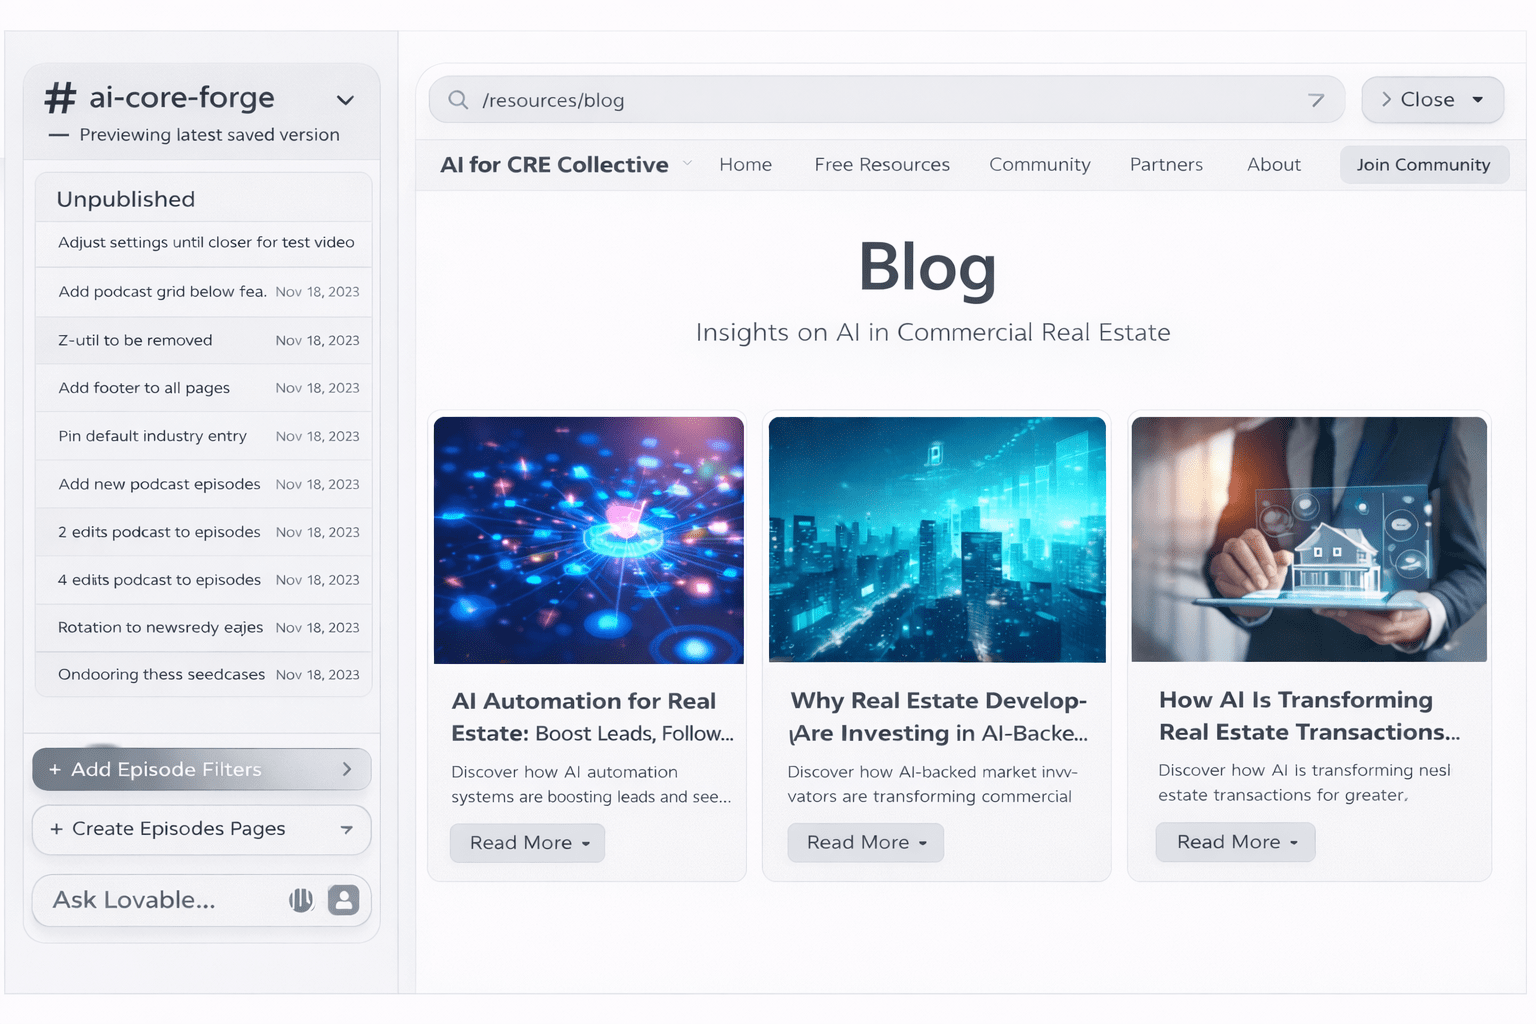1536x1024 pixels.
Task: Click the plus icon on Add Episode Filters
Action: 54,769
